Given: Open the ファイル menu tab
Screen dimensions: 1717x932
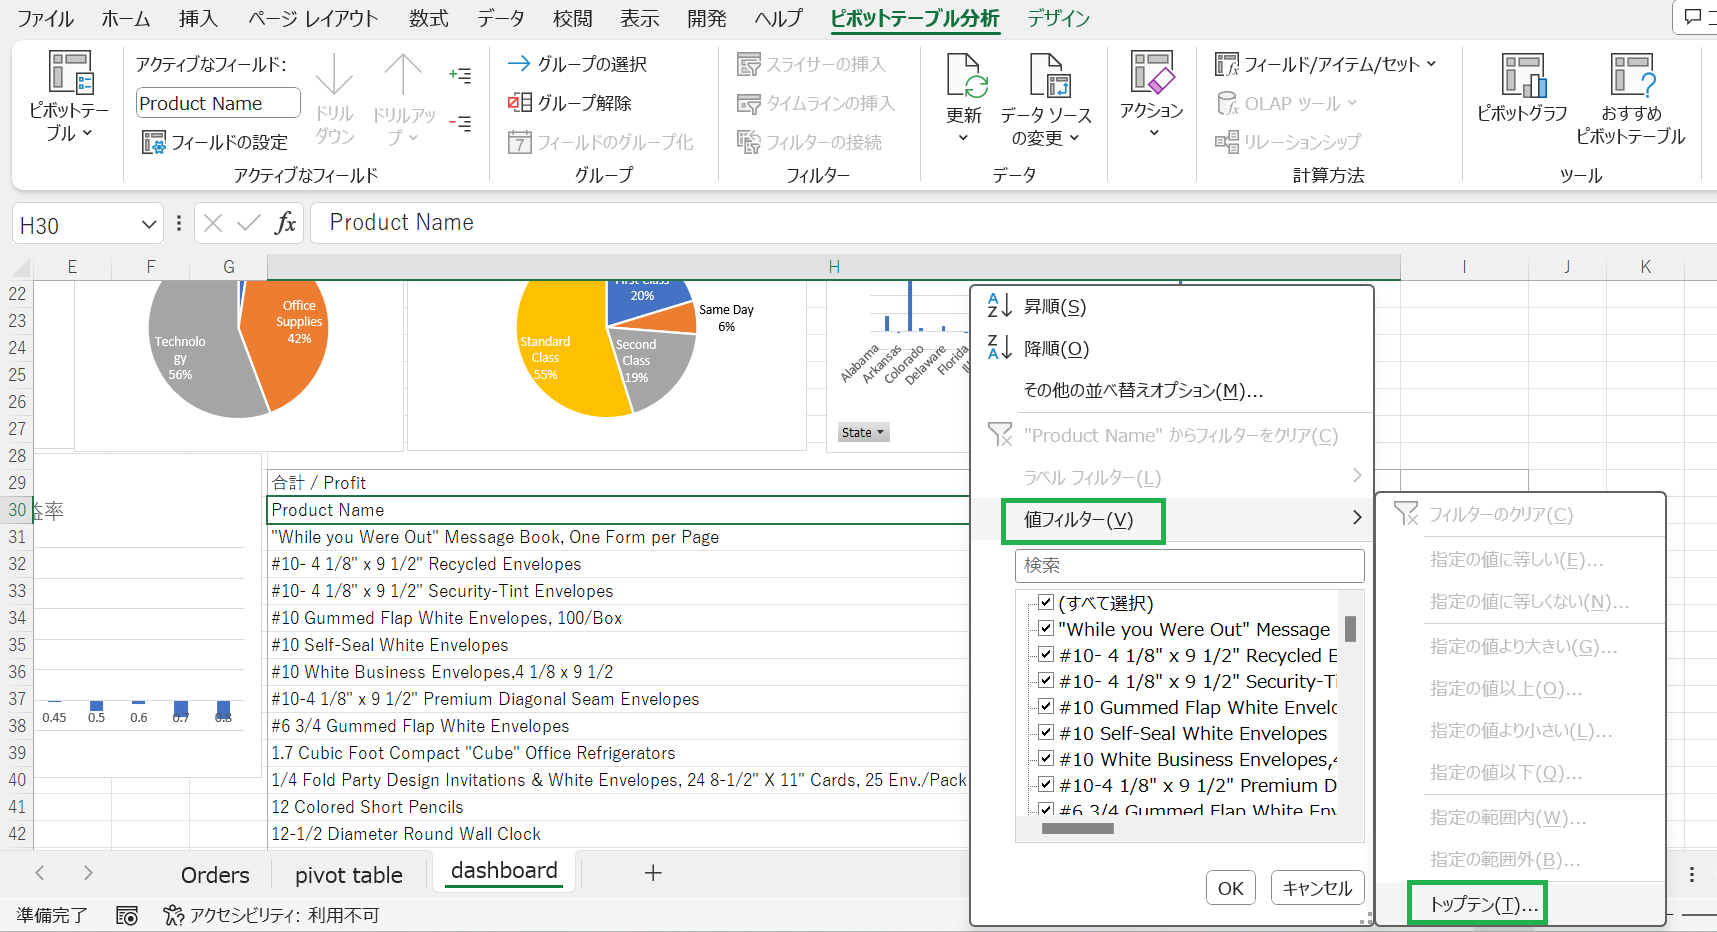Looking at the screenshot, I should click(x=45, y=19).
